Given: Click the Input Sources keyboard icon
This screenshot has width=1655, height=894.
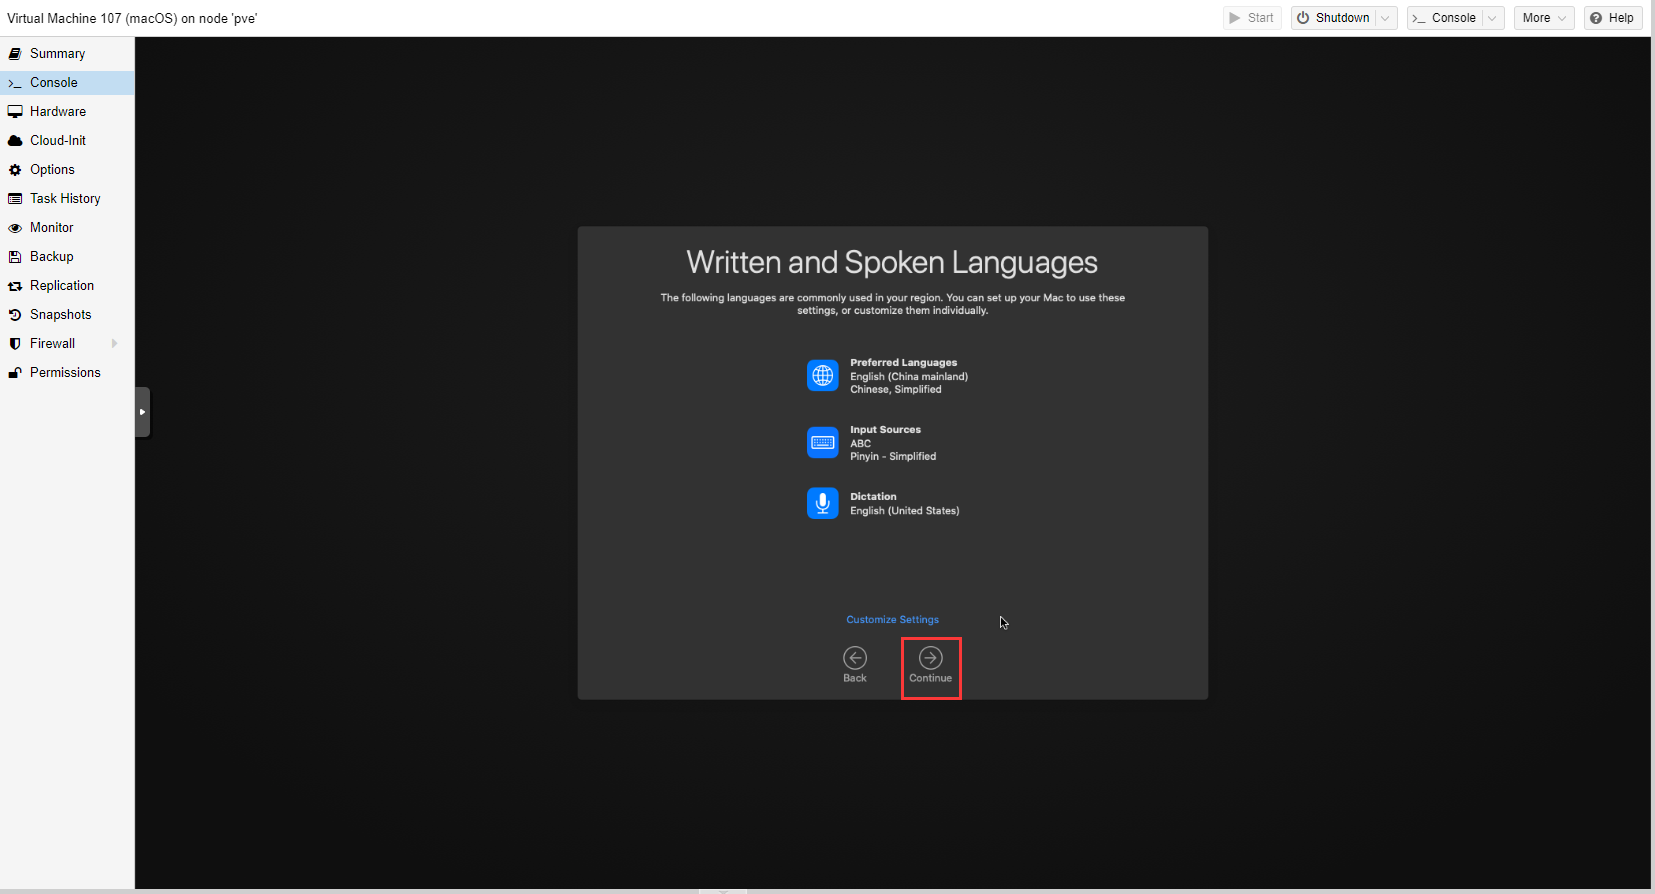Looking at the screenshot, I should click(823, 443).
